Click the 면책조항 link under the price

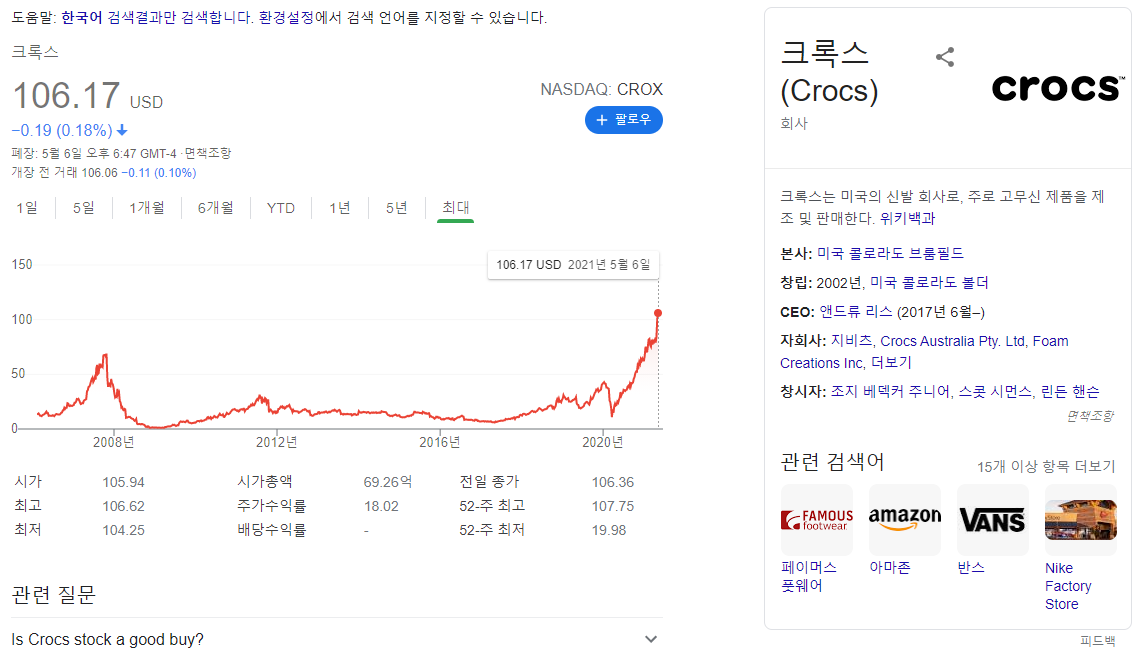[x=208, y=153]
